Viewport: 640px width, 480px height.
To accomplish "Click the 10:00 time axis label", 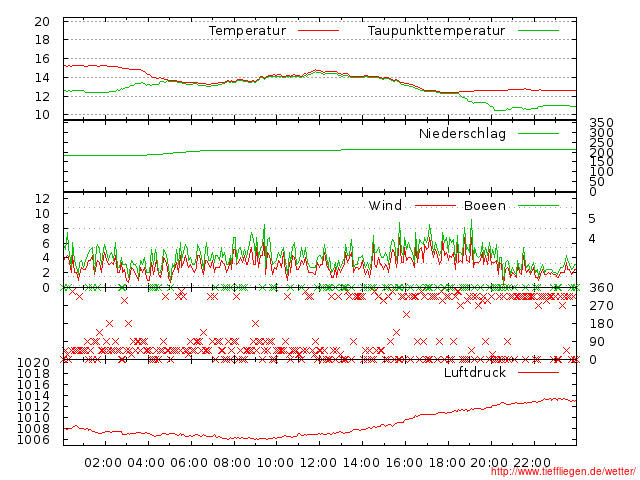I will (x=275, y=463).
